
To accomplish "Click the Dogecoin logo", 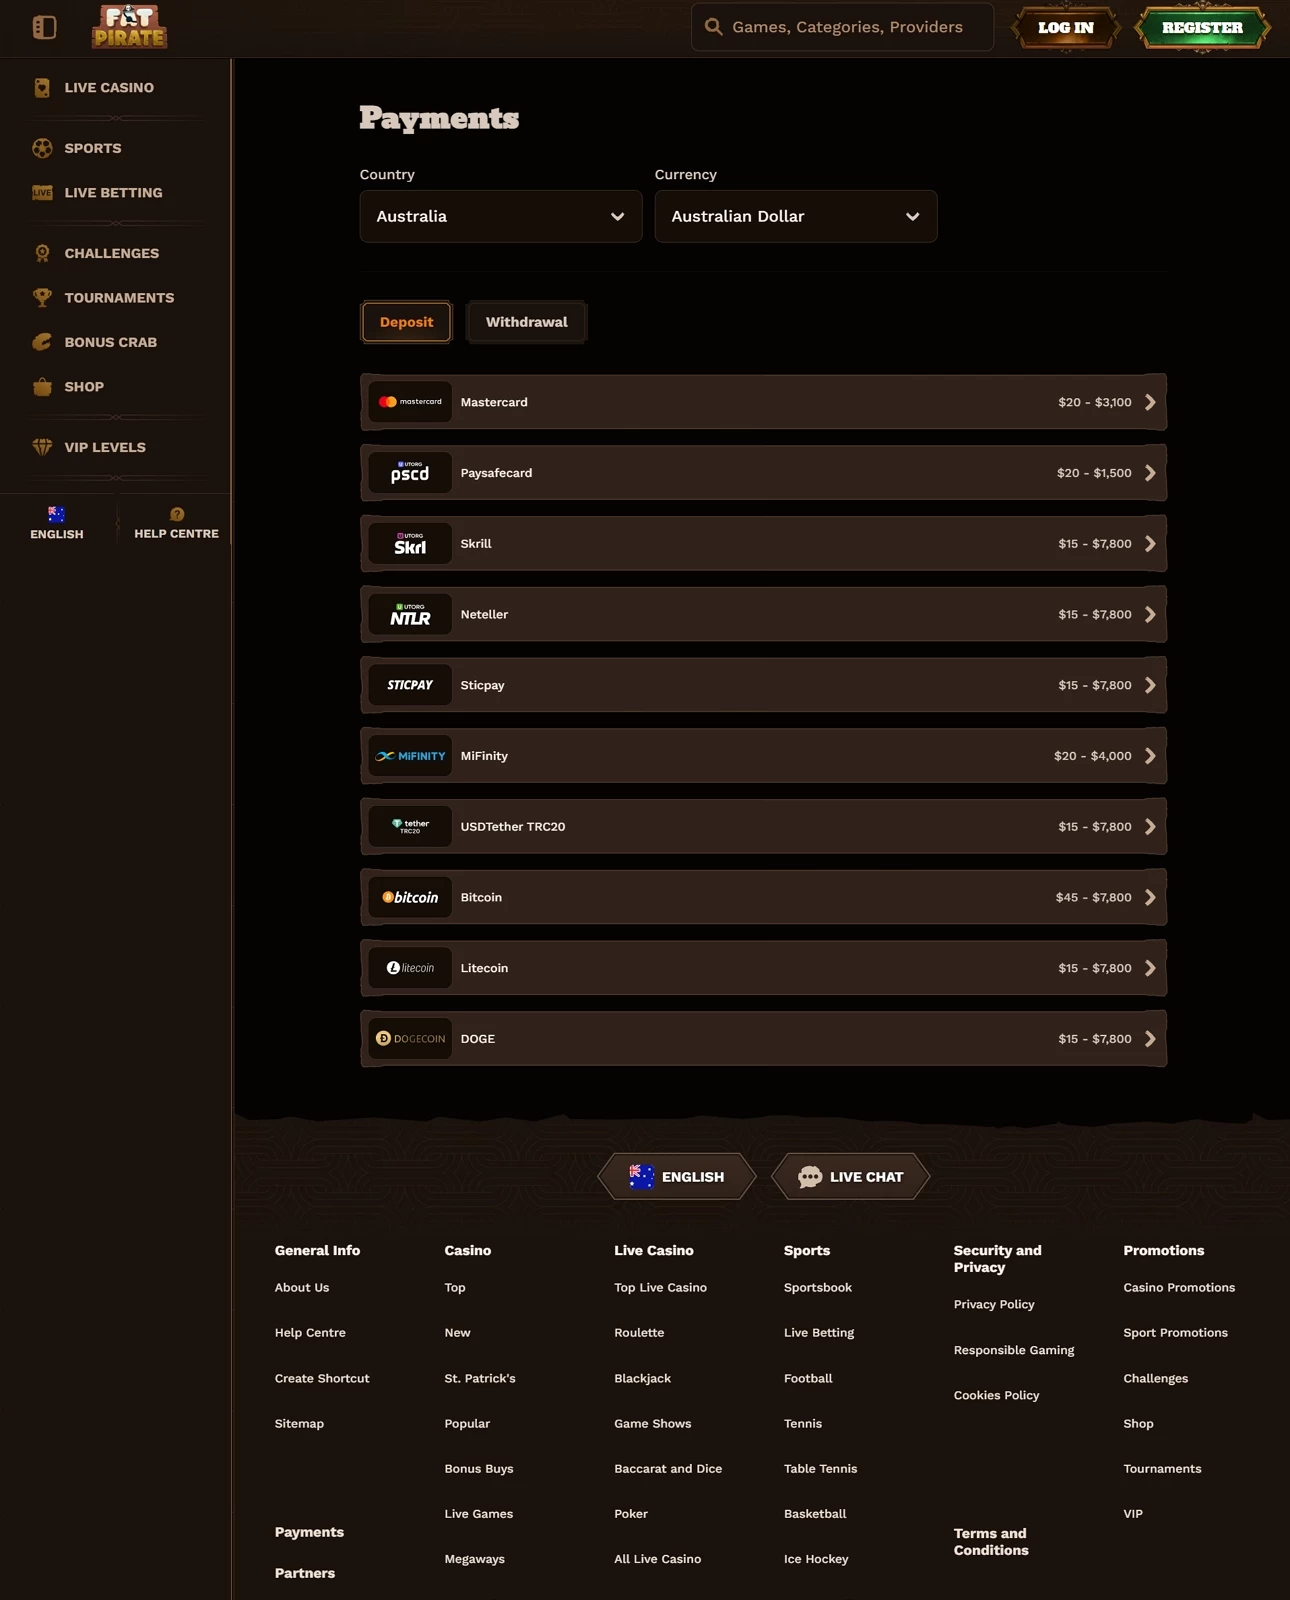I will [x=410, y=1039].
